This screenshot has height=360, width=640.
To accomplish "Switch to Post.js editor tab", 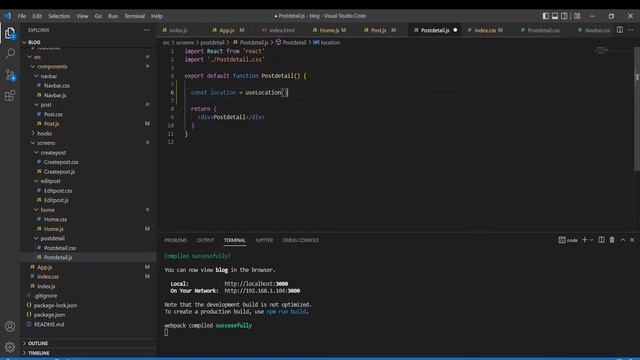I will click(378, 30).
